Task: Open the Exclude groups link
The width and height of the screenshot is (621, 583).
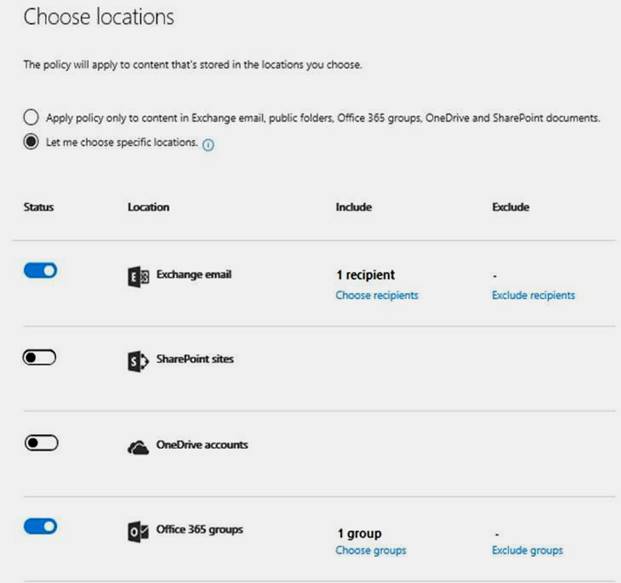Action: (x=527, y=550)
